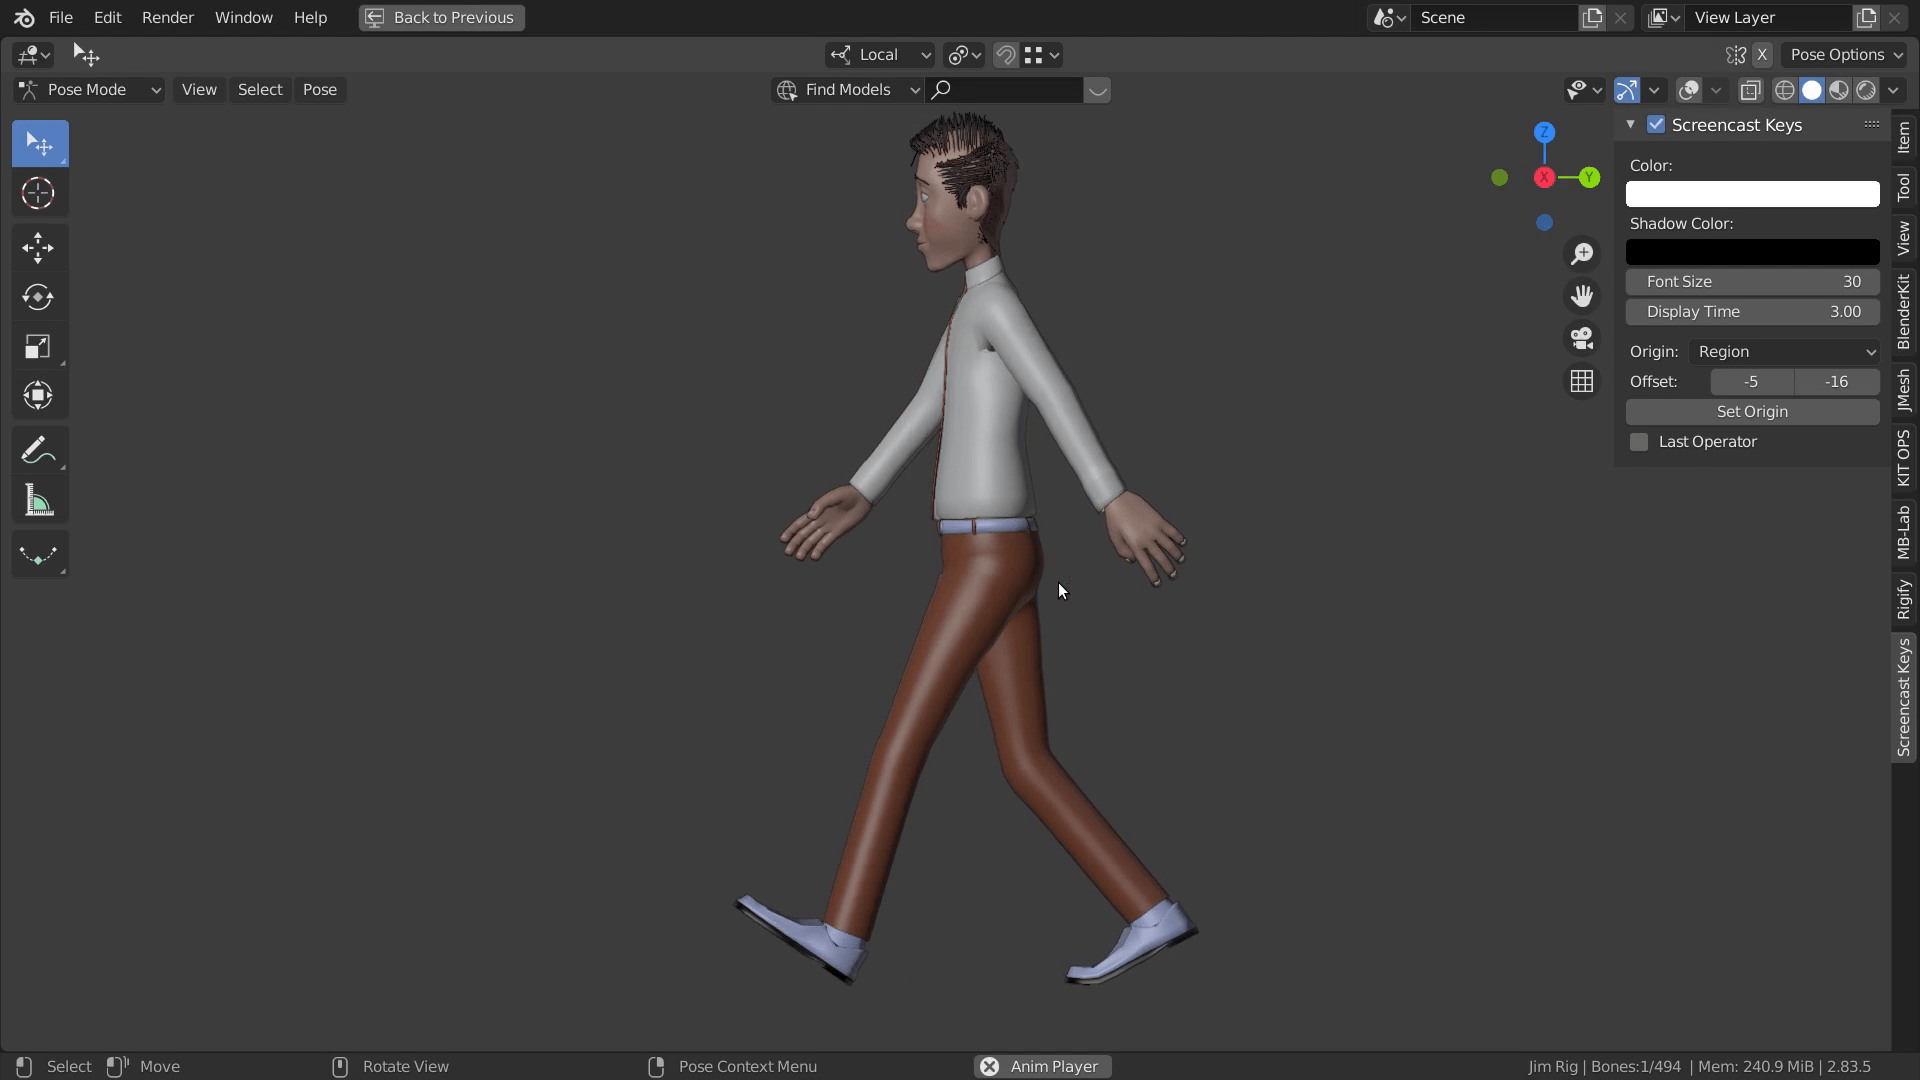Image resolution: width=1920 pixels, height=1080 pixels.
Task: Select the Move tool
Action: click(x=38, y=246)
